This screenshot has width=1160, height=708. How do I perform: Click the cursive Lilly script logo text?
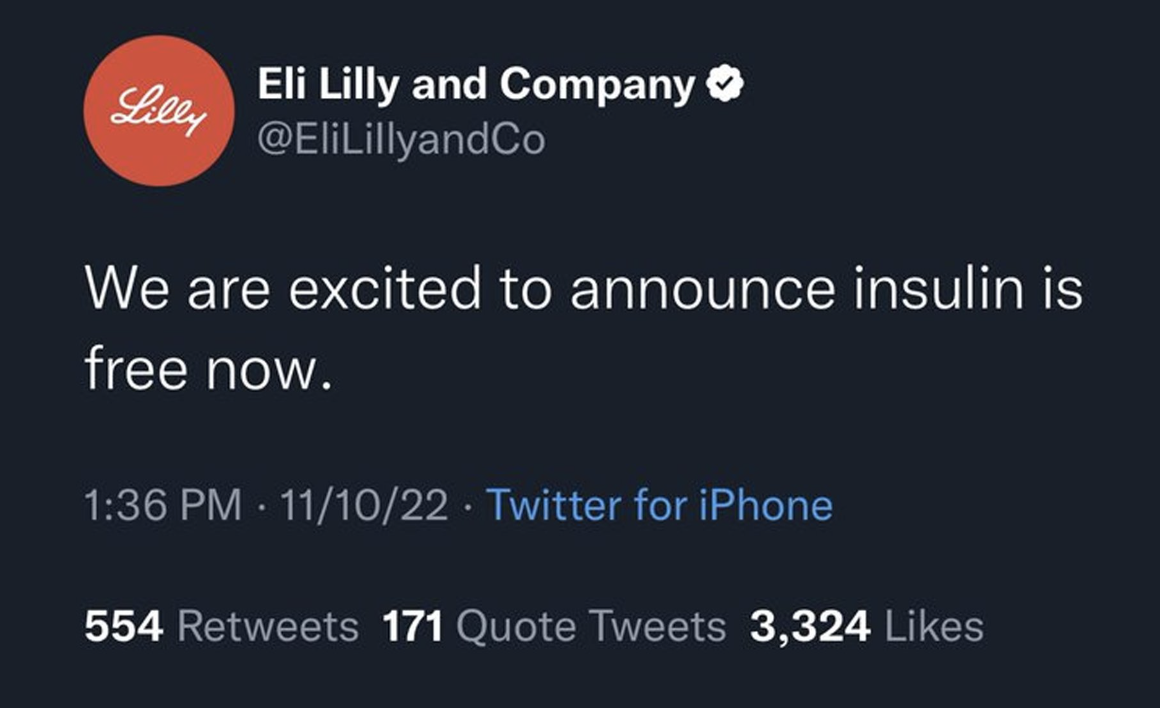tap(158, 111)
